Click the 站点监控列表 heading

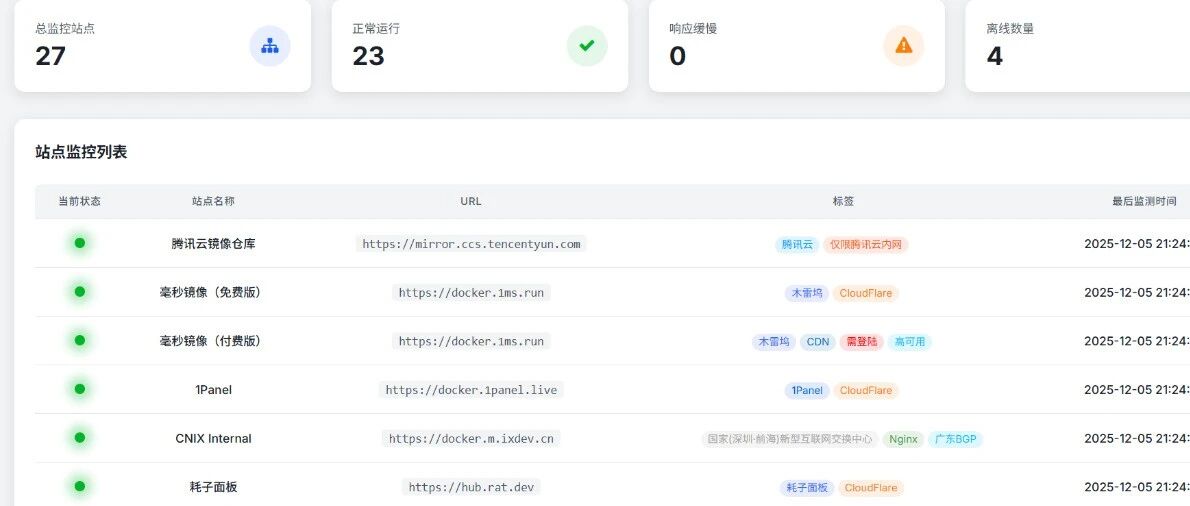(x=81, y=152)
